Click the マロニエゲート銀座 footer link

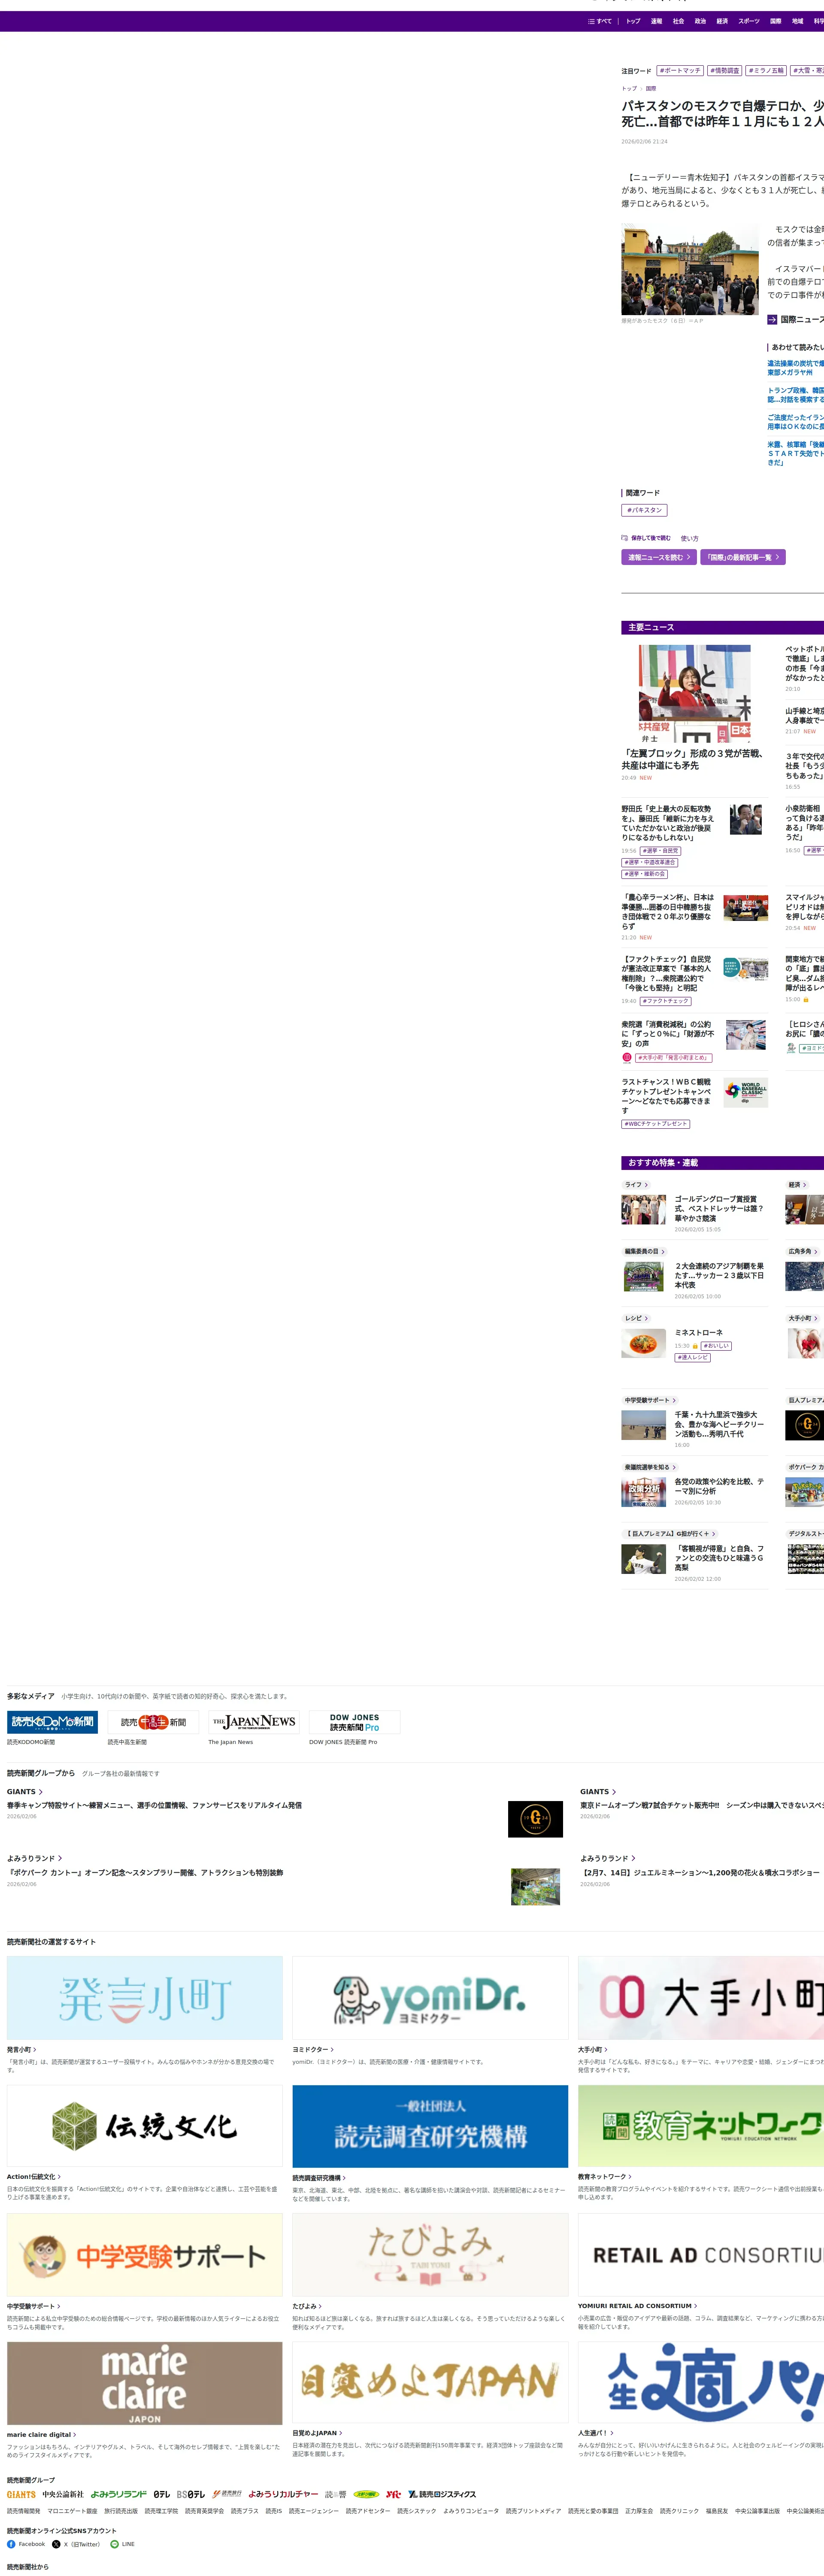pyautogui.click(x=73, y=2511)
